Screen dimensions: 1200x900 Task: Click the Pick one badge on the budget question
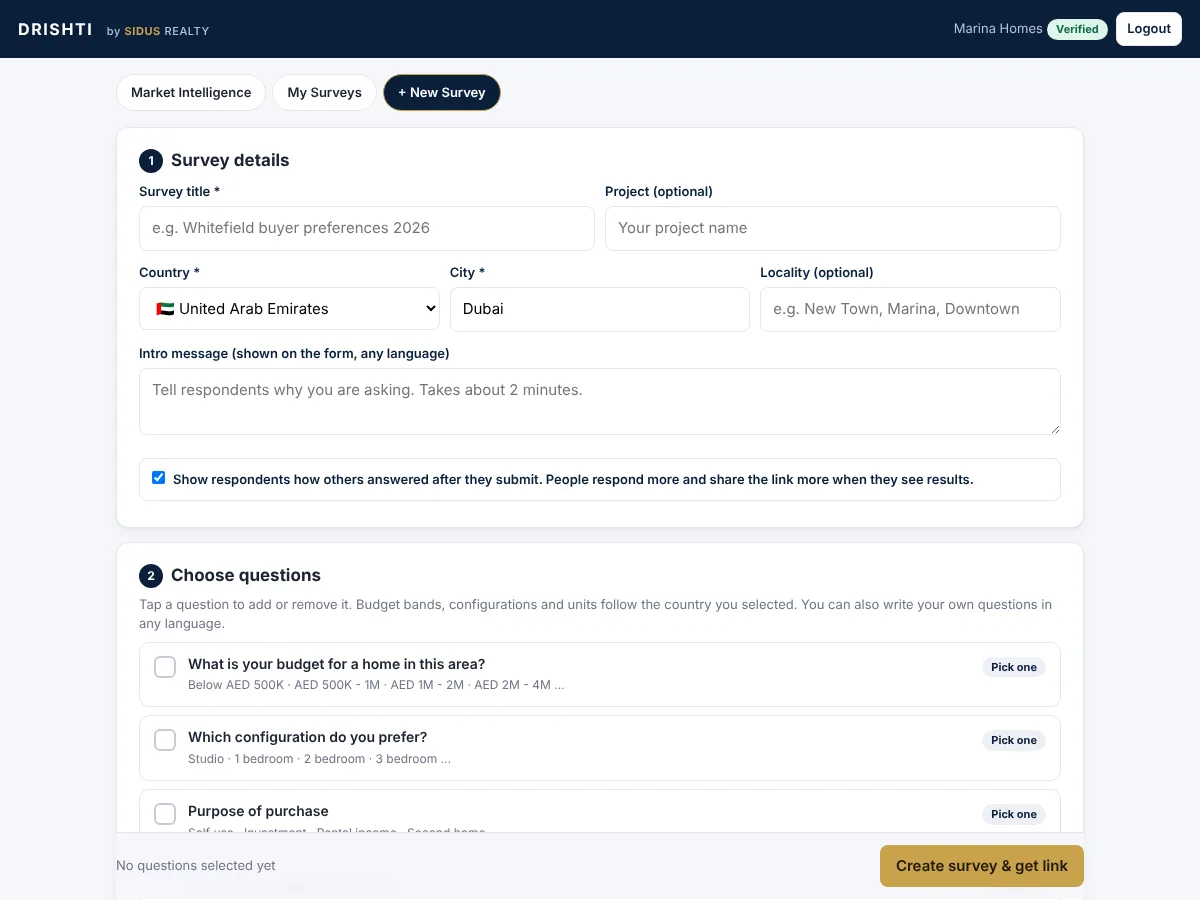coord(1014,667)
